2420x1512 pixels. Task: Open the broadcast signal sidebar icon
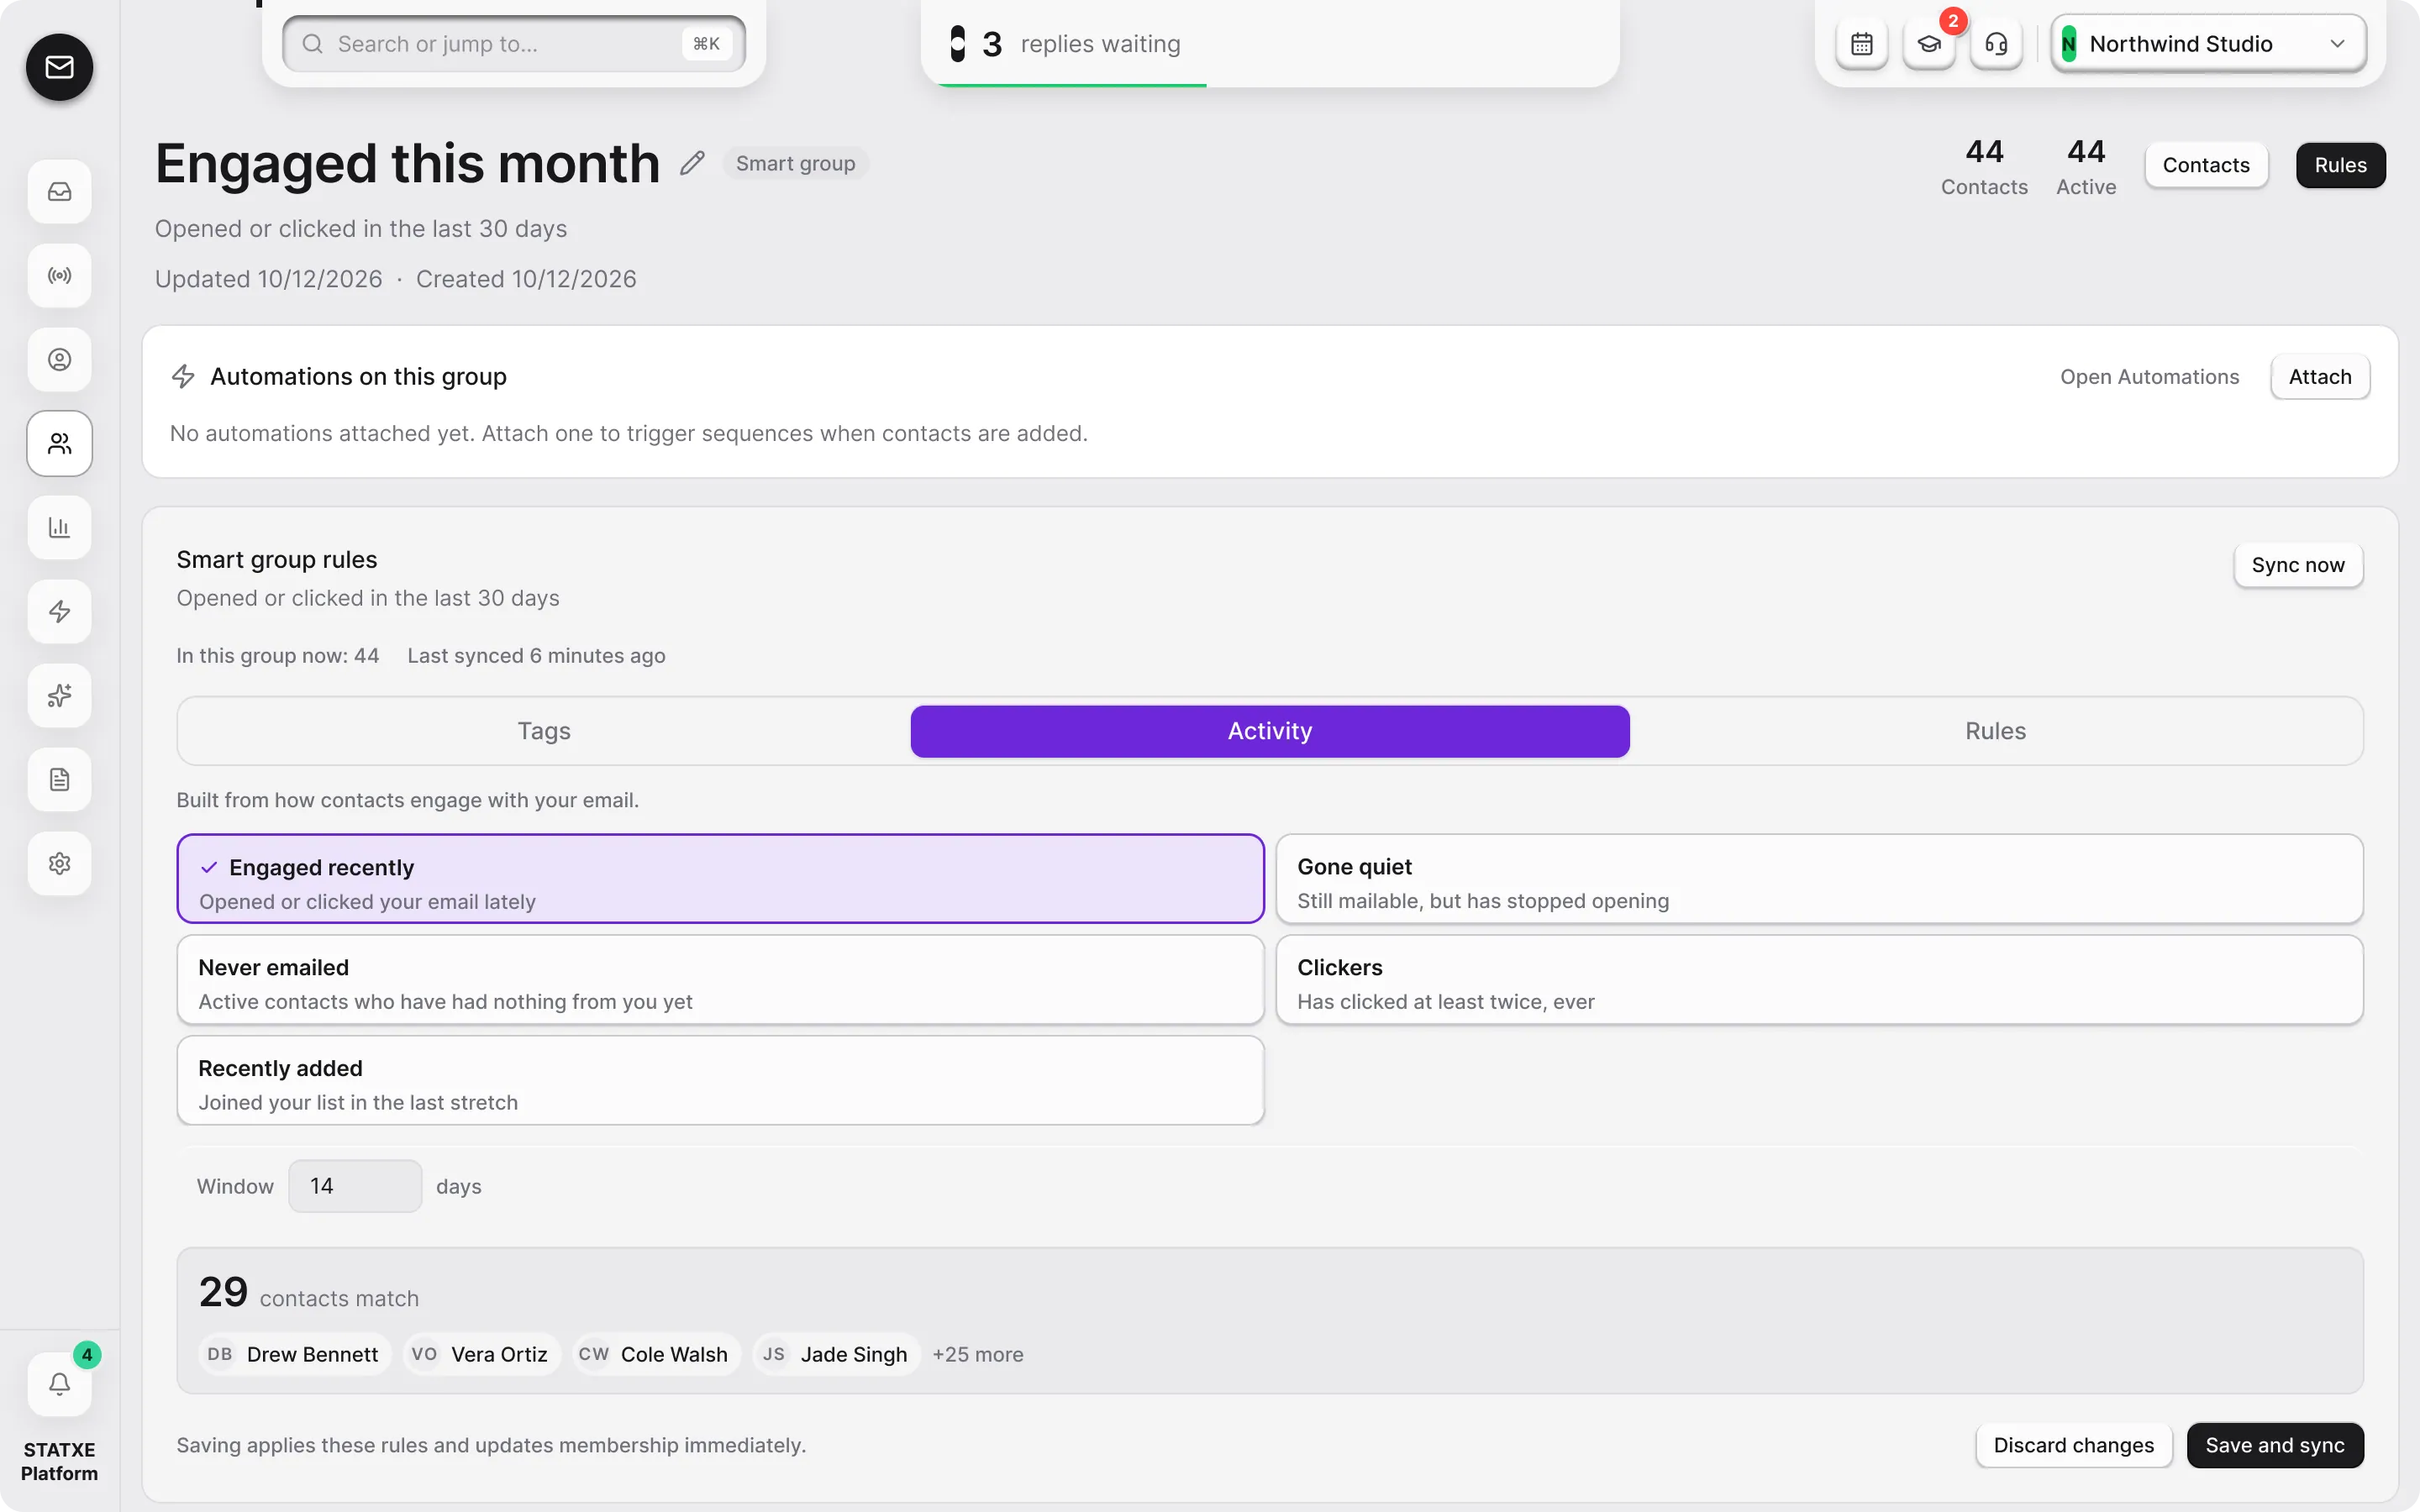59,275
